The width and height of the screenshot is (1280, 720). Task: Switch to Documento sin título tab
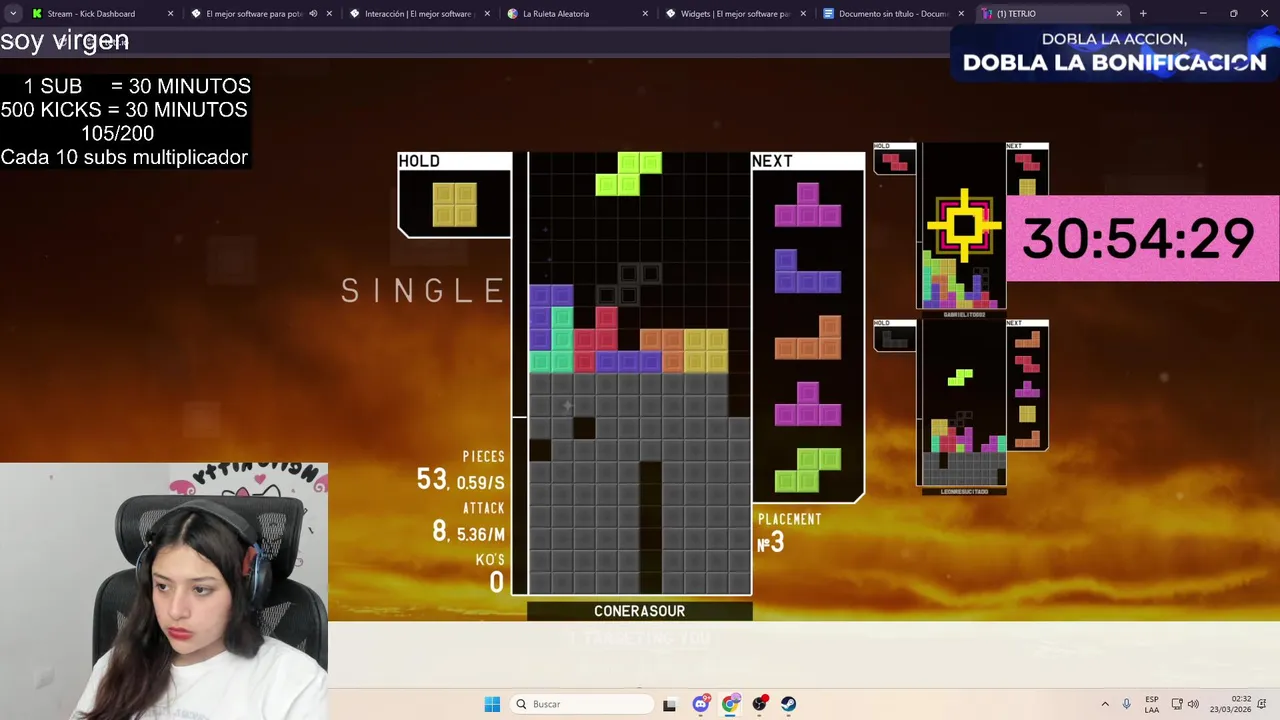(892, 14)
